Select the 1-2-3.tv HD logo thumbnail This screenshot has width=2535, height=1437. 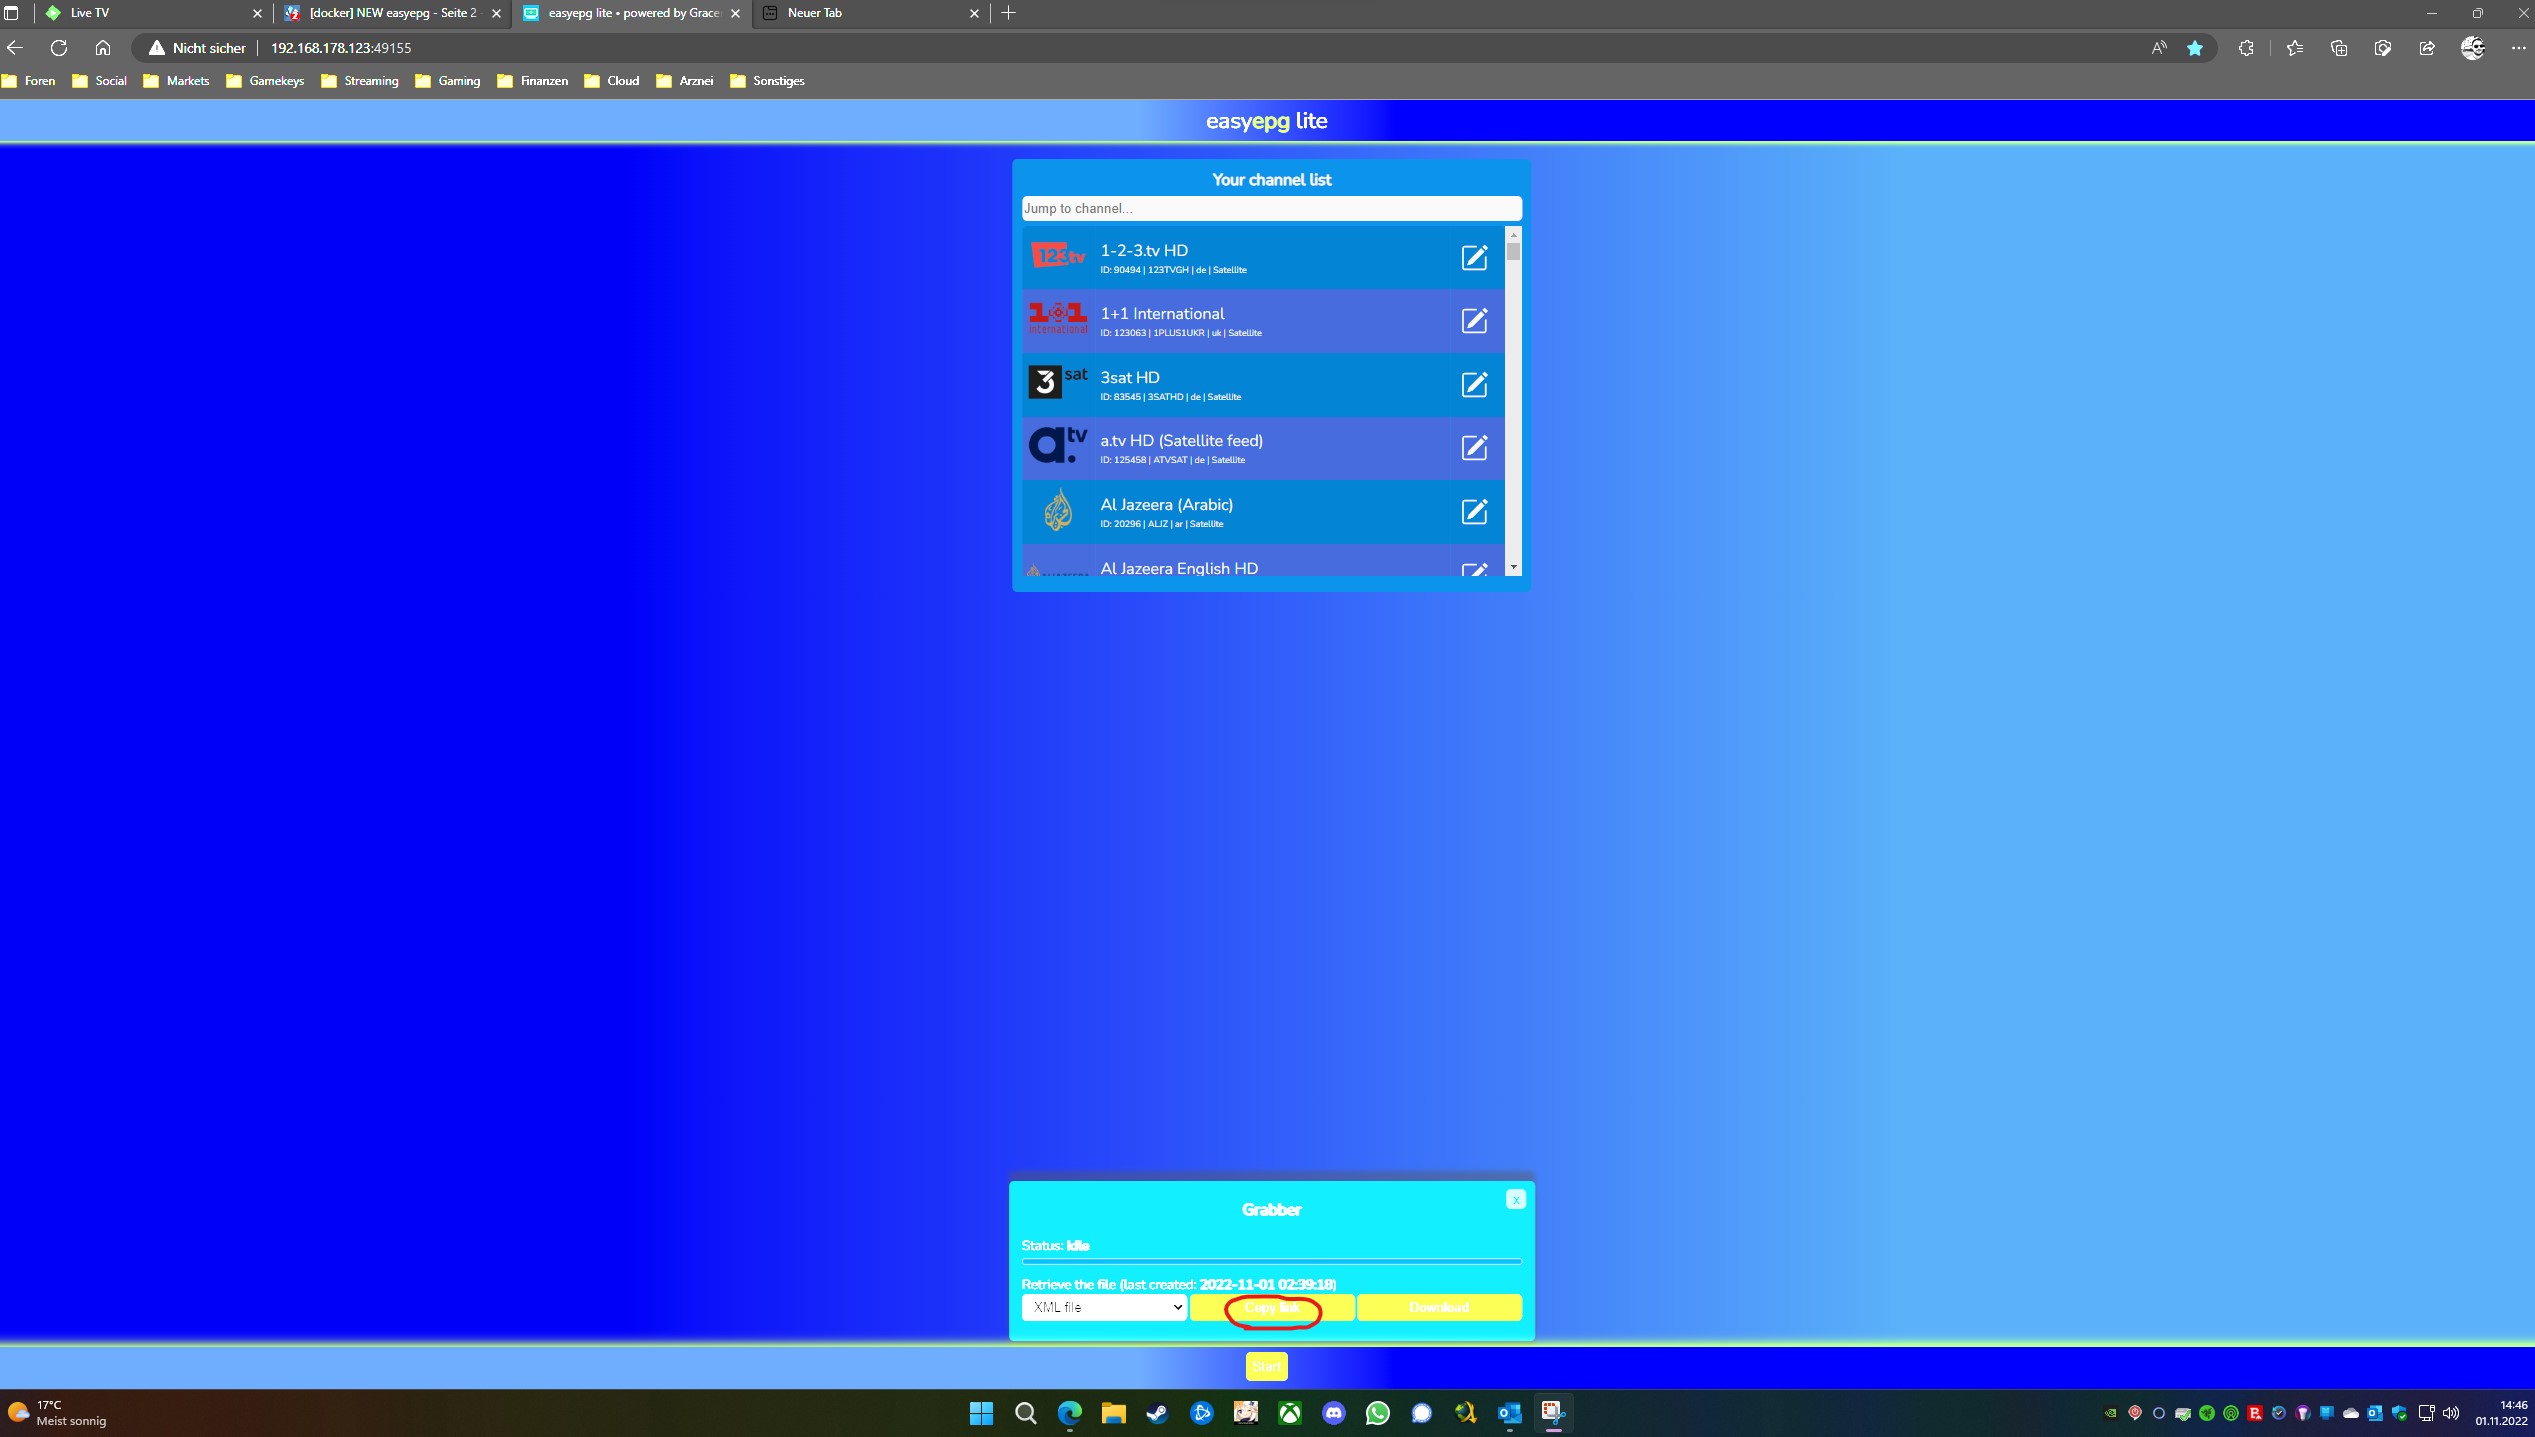click(1058, 257)
